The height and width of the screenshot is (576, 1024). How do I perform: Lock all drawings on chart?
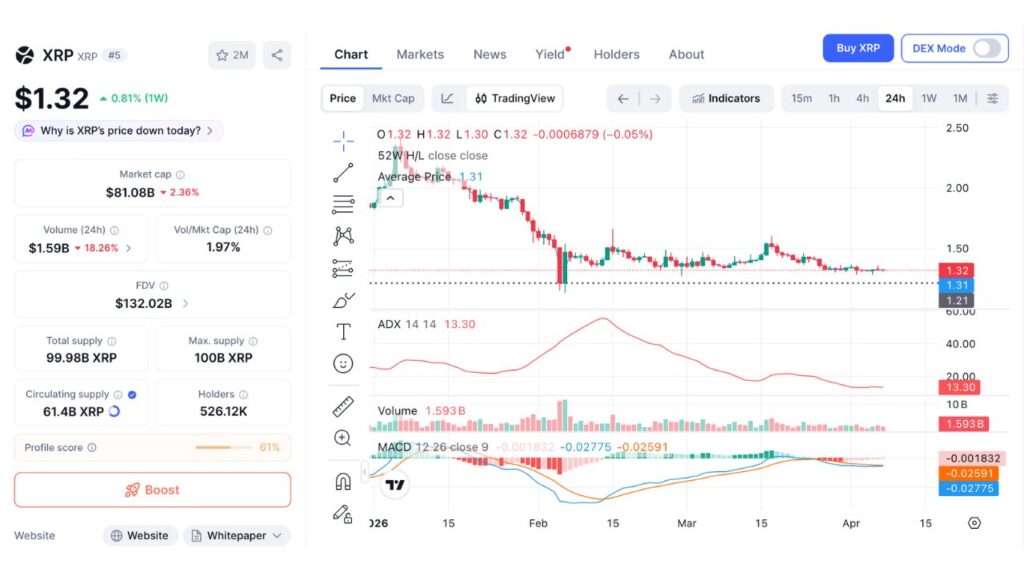[x=343, y=513]
